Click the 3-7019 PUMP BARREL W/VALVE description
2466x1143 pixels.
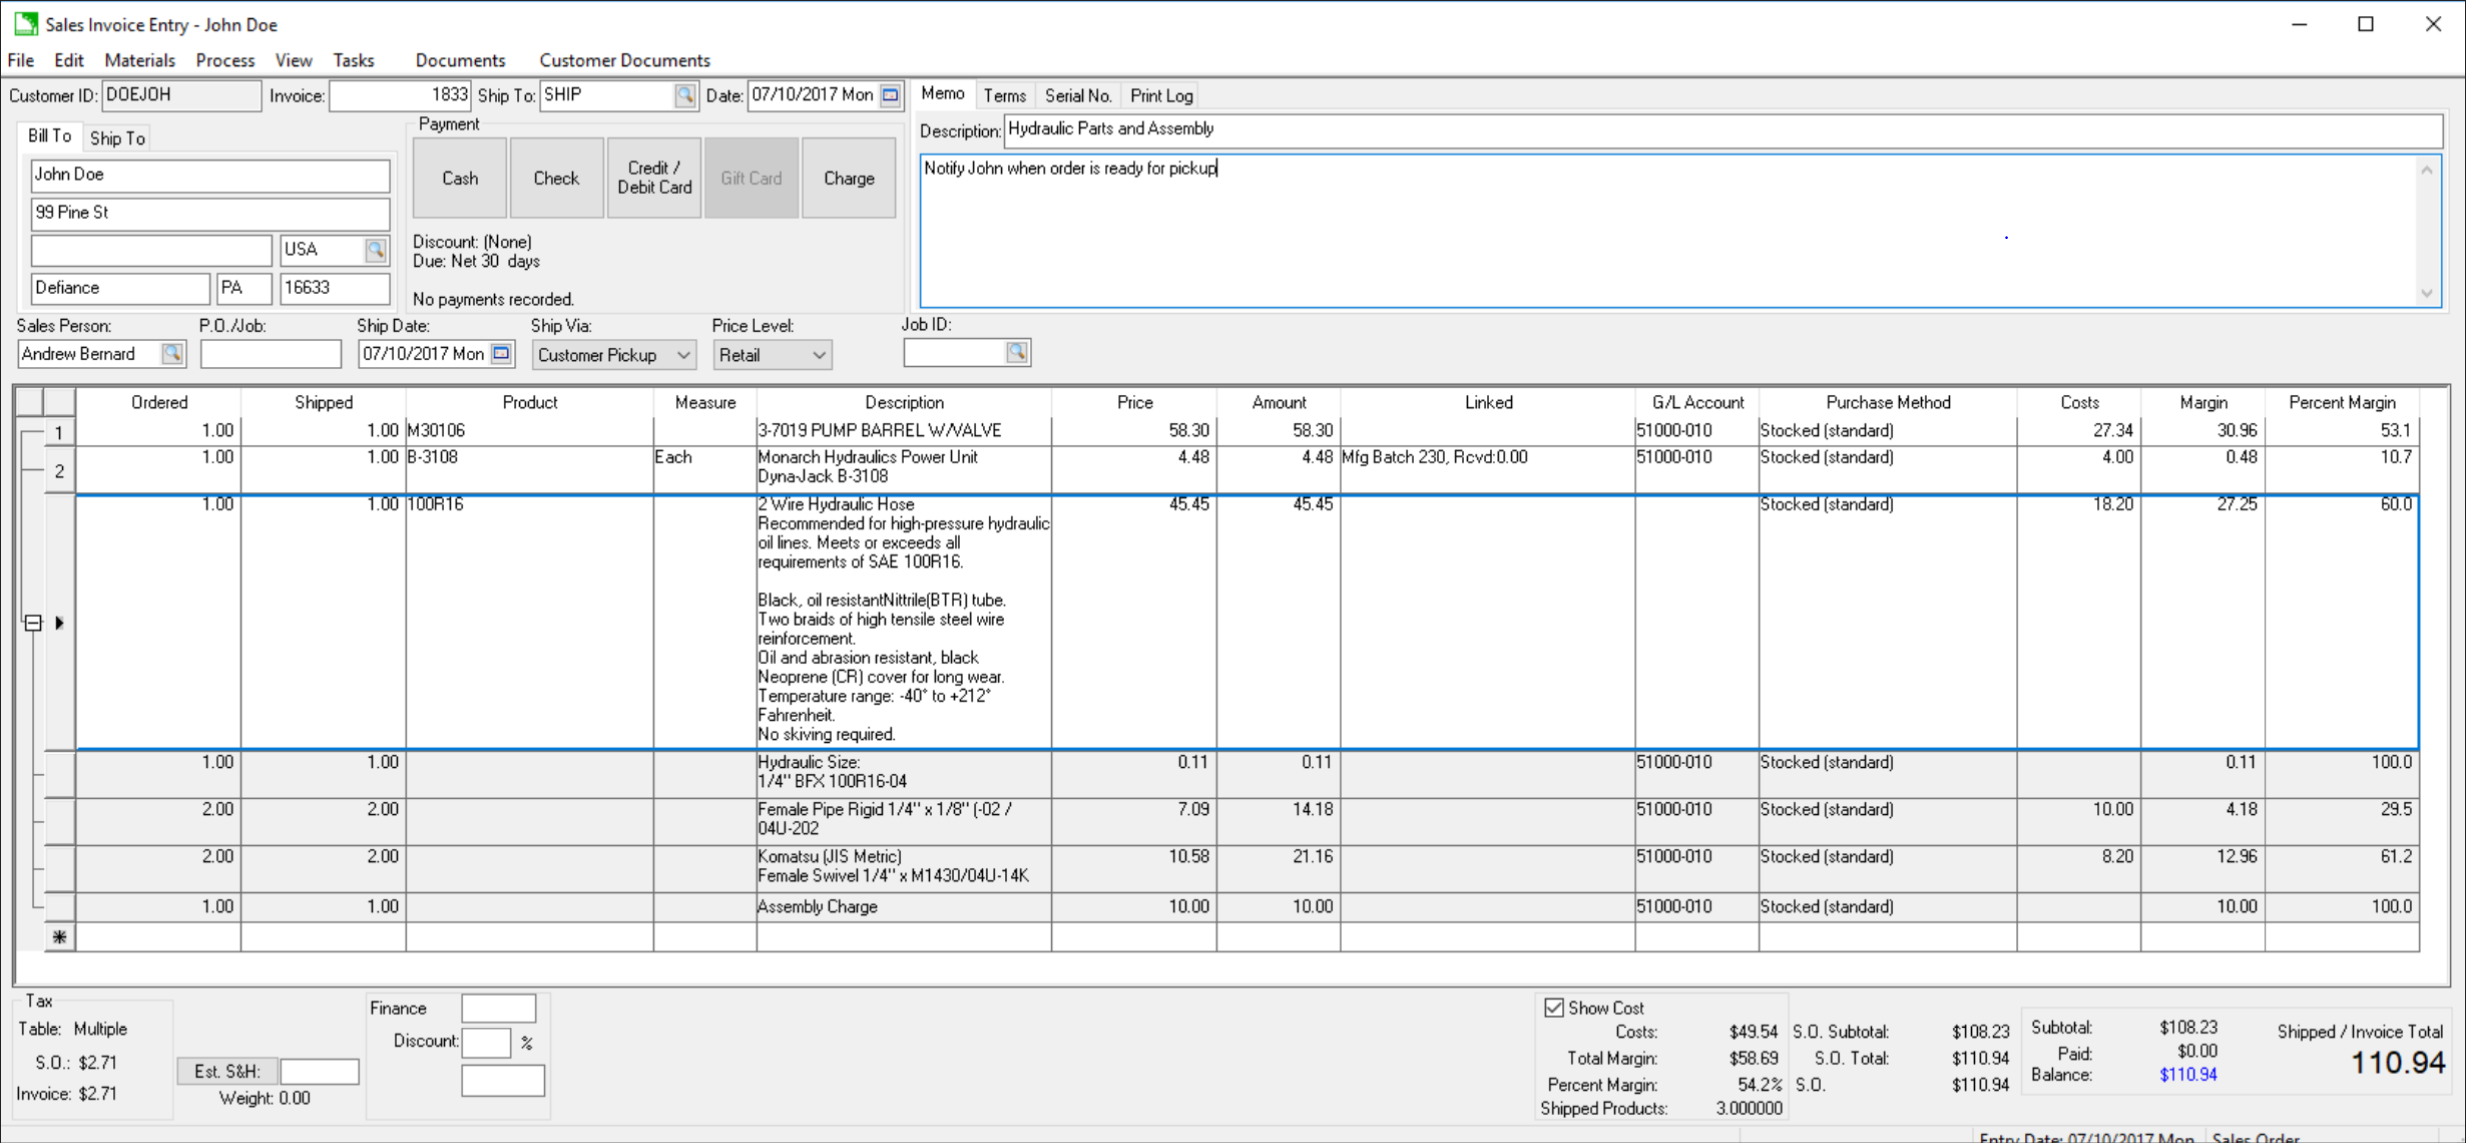(904, 431)
